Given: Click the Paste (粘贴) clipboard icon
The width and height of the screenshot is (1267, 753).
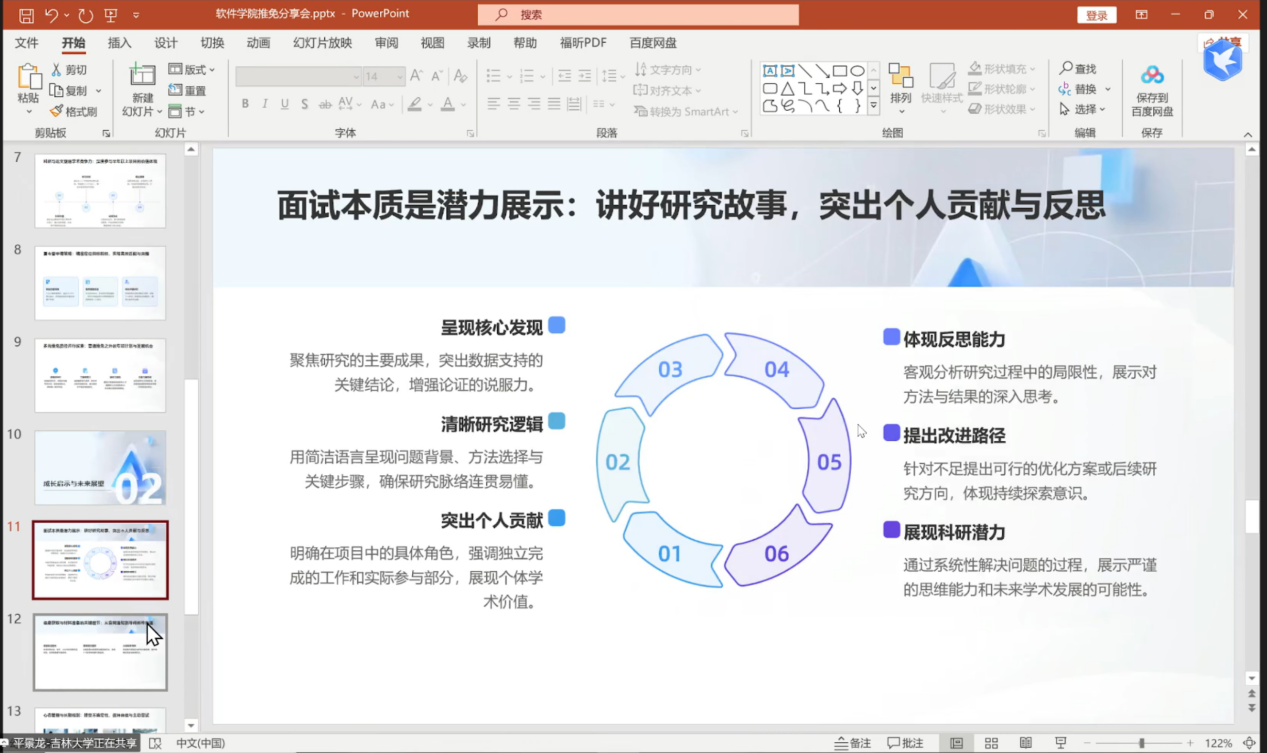Looking at the screenshot, I should 28,77.
